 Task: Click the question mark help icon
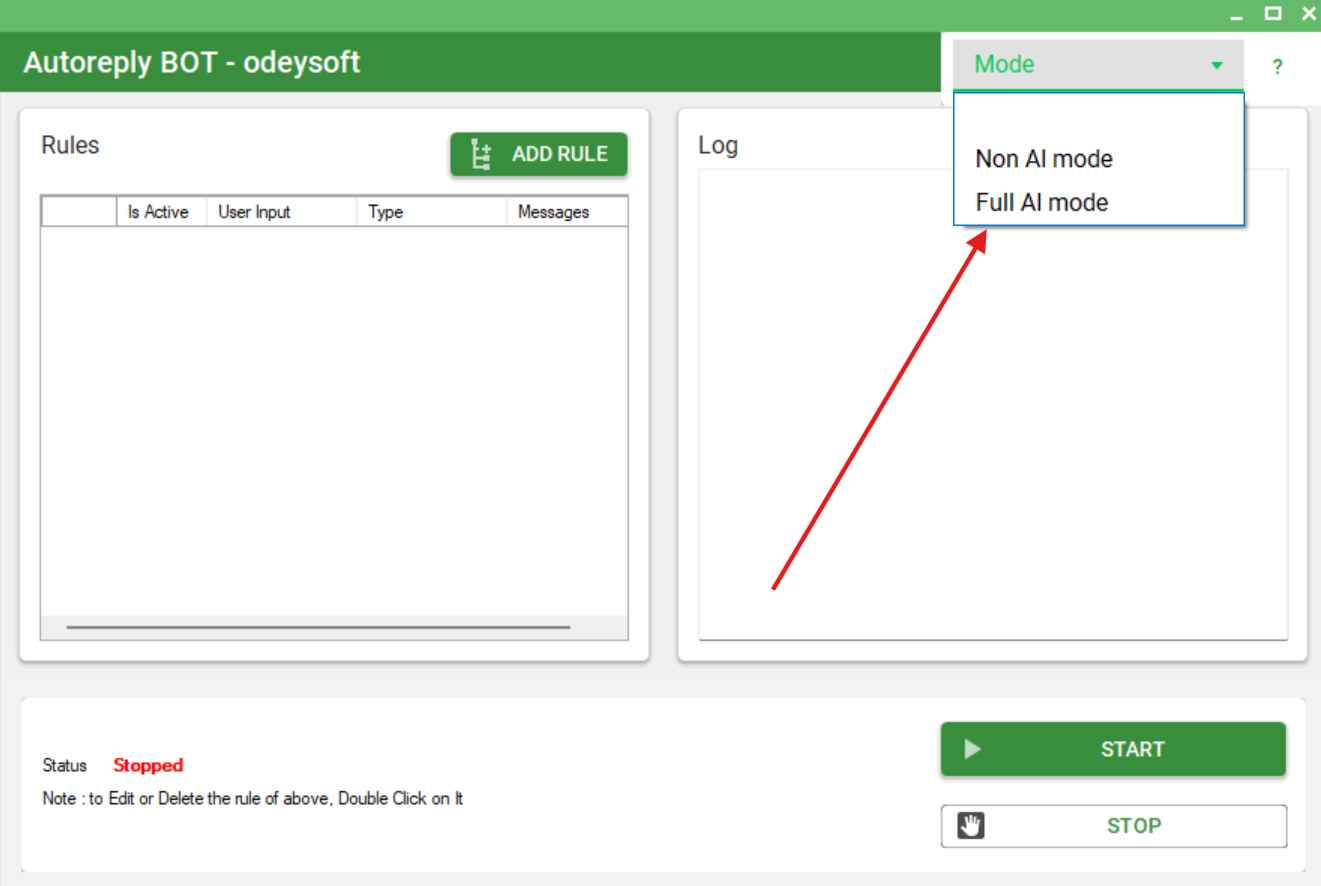tap(1277, 67)
